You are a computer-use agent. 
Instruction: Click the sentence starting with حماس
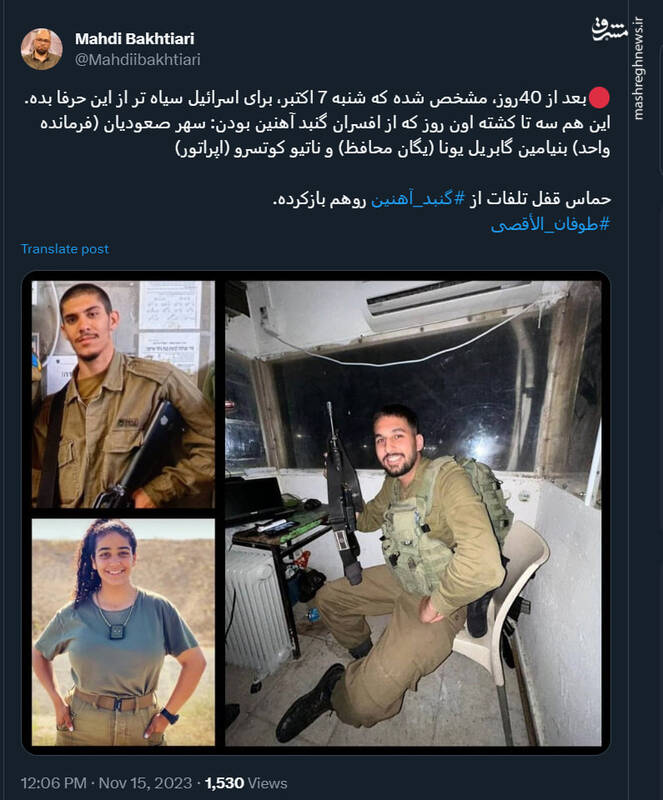point(442,198)
